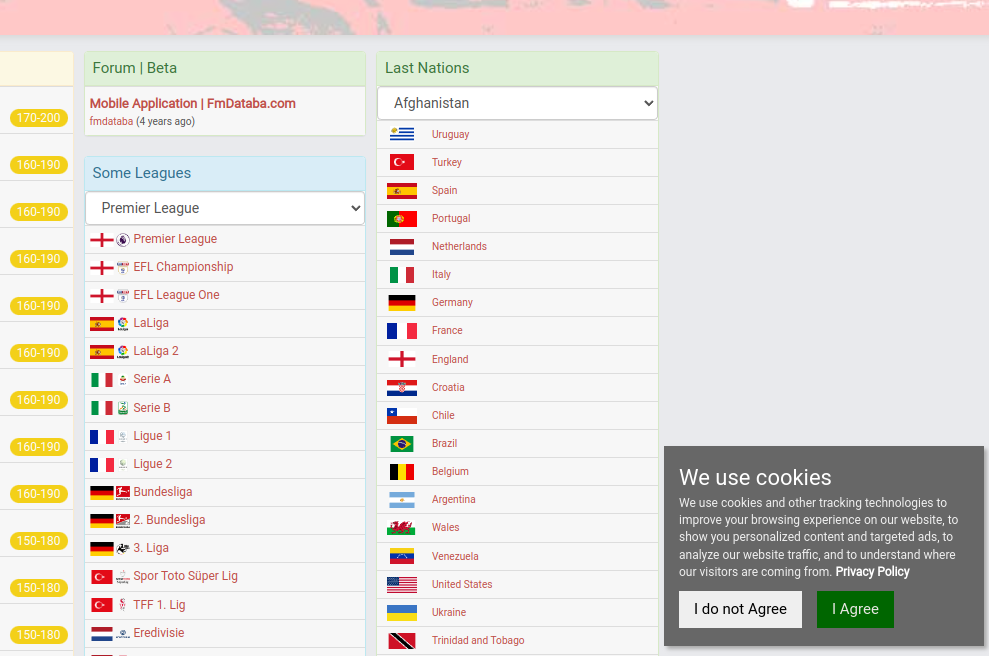Click the 170-200 rating badge

tap(39, 118)
